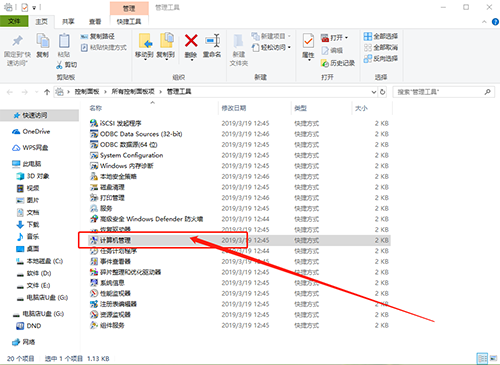
Task: Open the Open (打开) dropdown arrow in ribbon
Action: coord(347,38)
